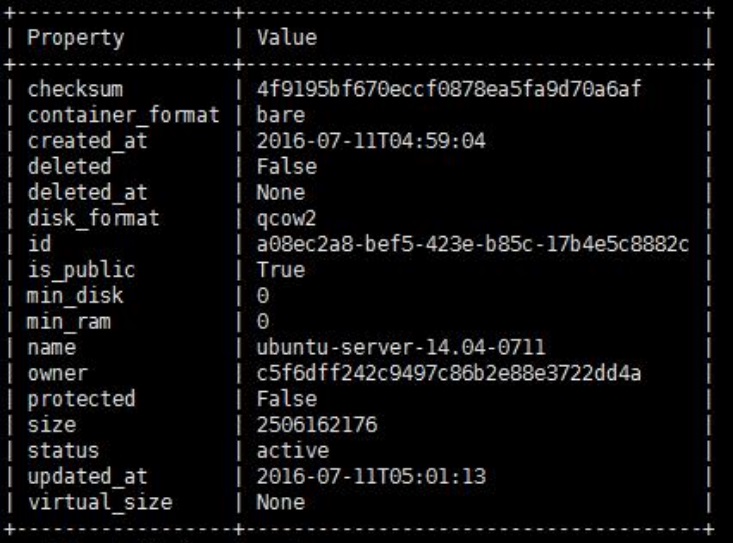Click the protected property label
Screen dimensions: 733x543
[81, 399]
